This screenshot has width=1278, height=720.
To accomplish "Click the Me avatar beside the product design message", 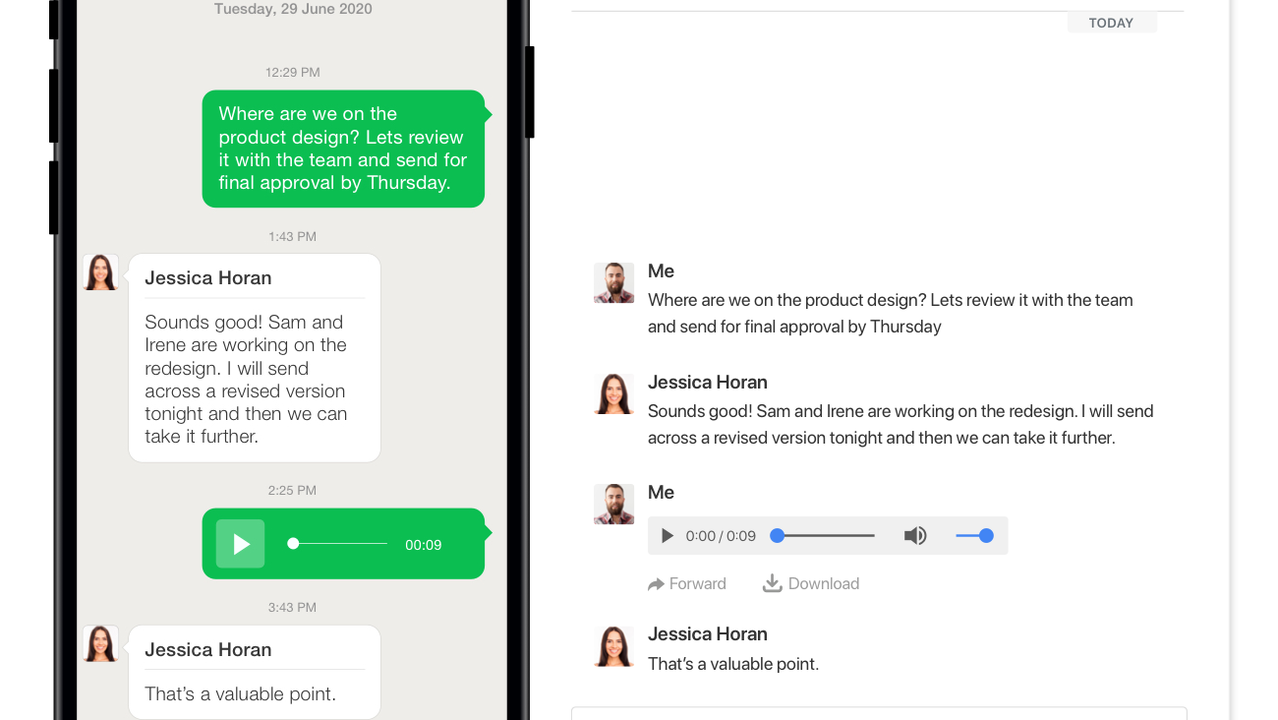I will click(x=613, y=283).
